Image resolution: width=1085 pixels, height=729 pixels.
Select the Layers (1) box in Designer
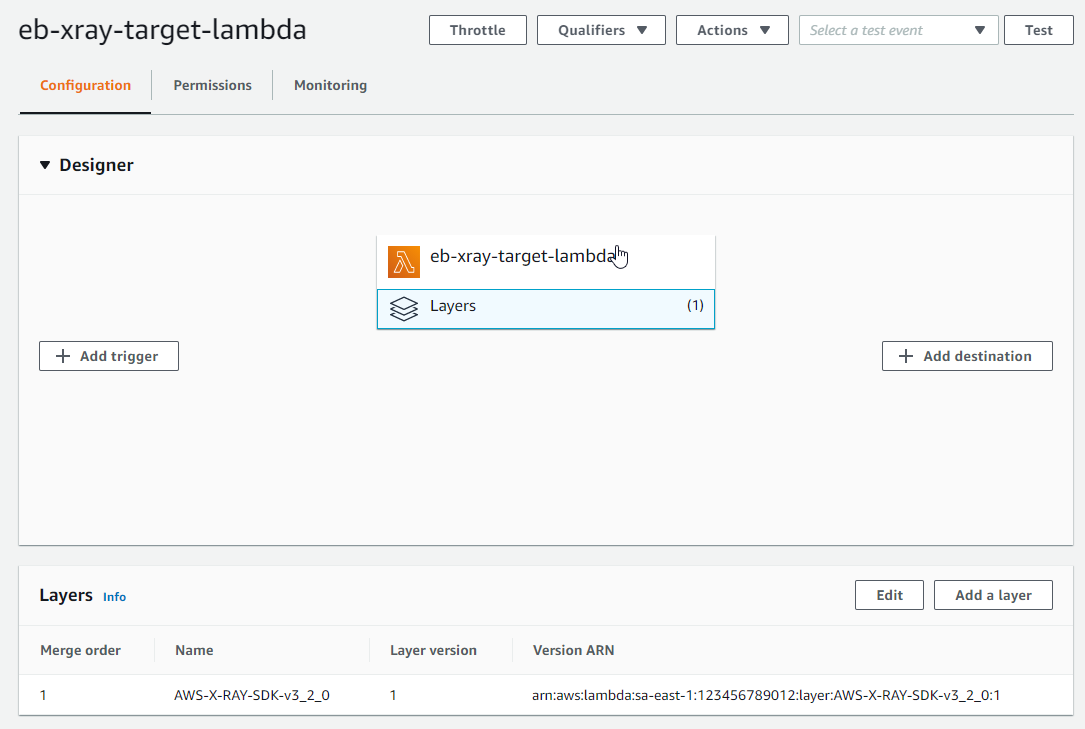click(x=546, y=309)
